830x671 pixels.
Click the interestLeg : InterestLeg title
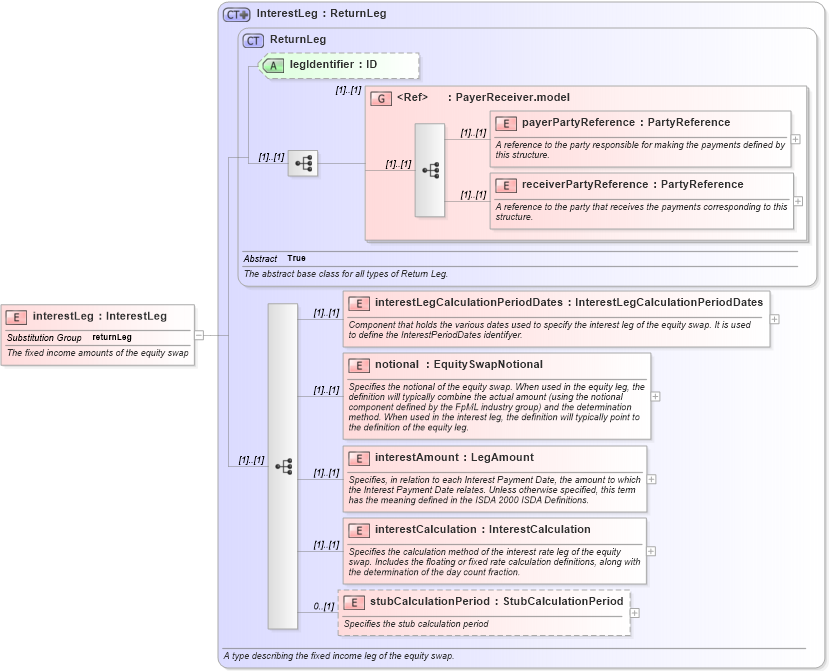(100, 316)
